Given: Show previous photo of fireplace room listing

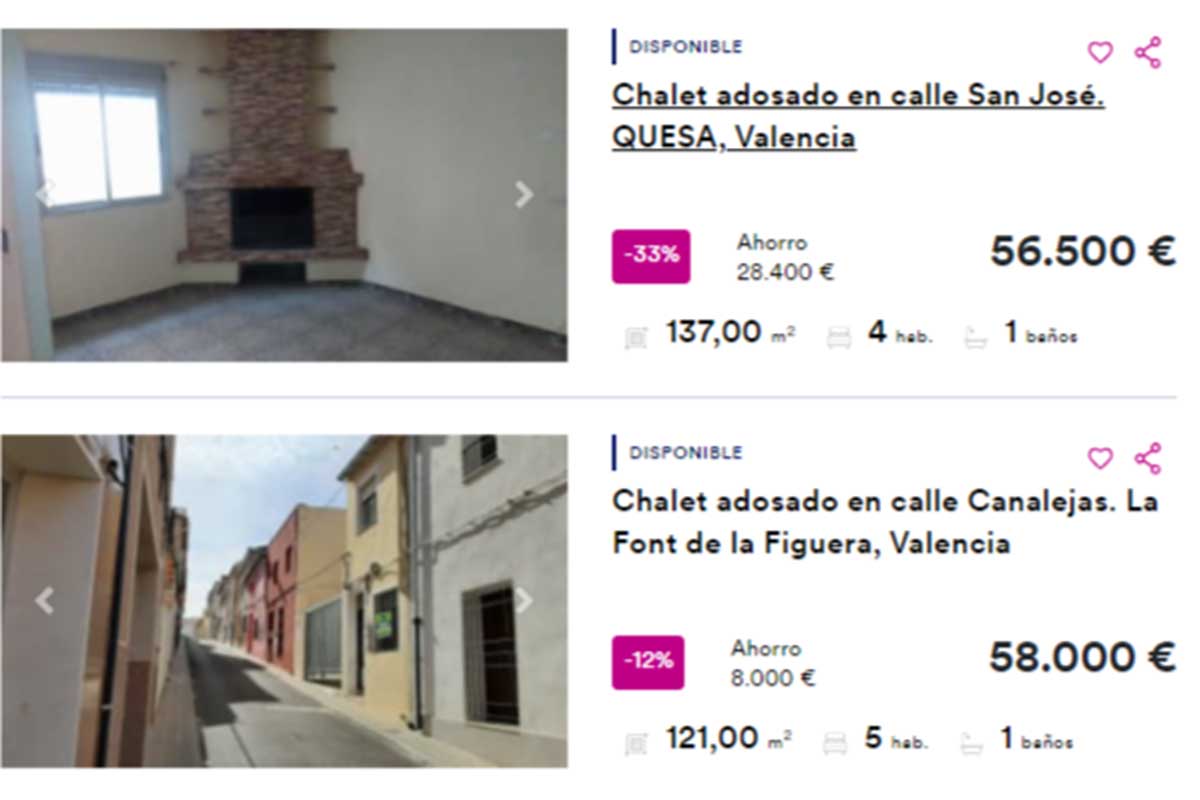Looking at the screenshot, I should tap(44, 192).
